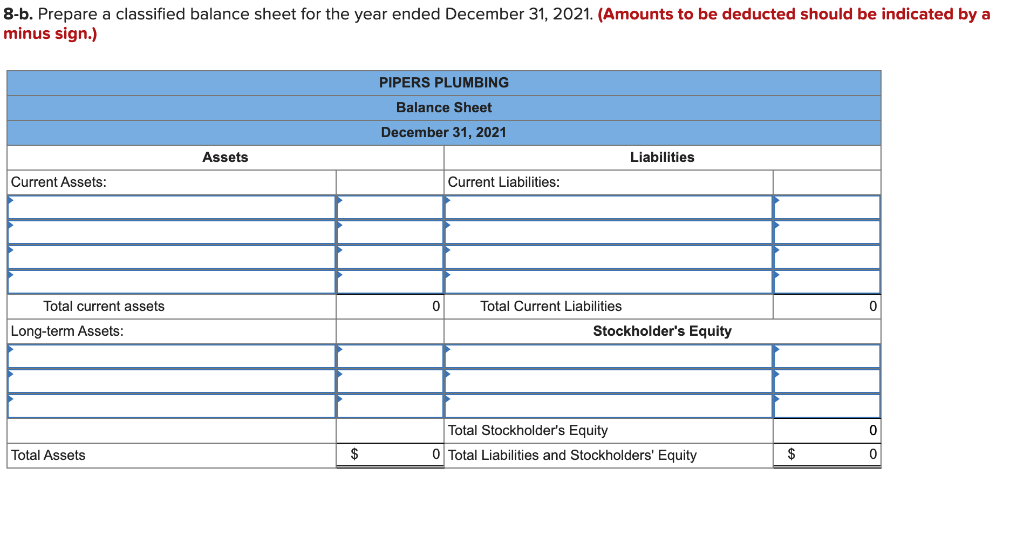Screen dimensions: 1024x556
Task: Click the Total Assets label
Action: (48, 455)
